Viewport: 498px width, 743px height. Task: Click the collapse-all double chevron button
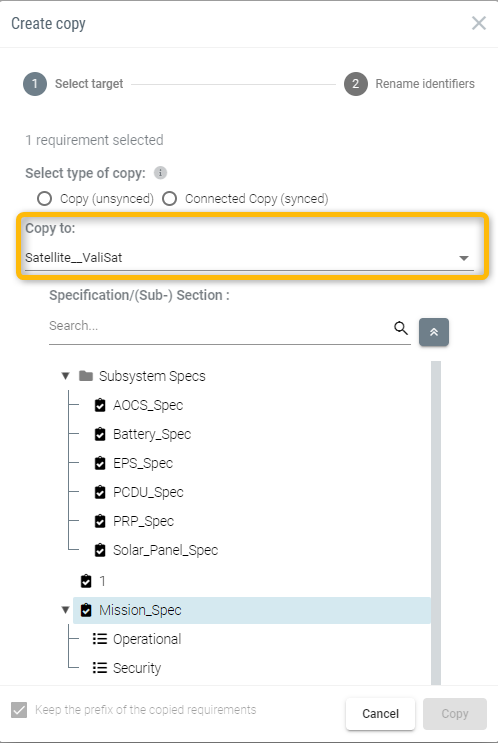pyautogui.click(x=434, y=332)
